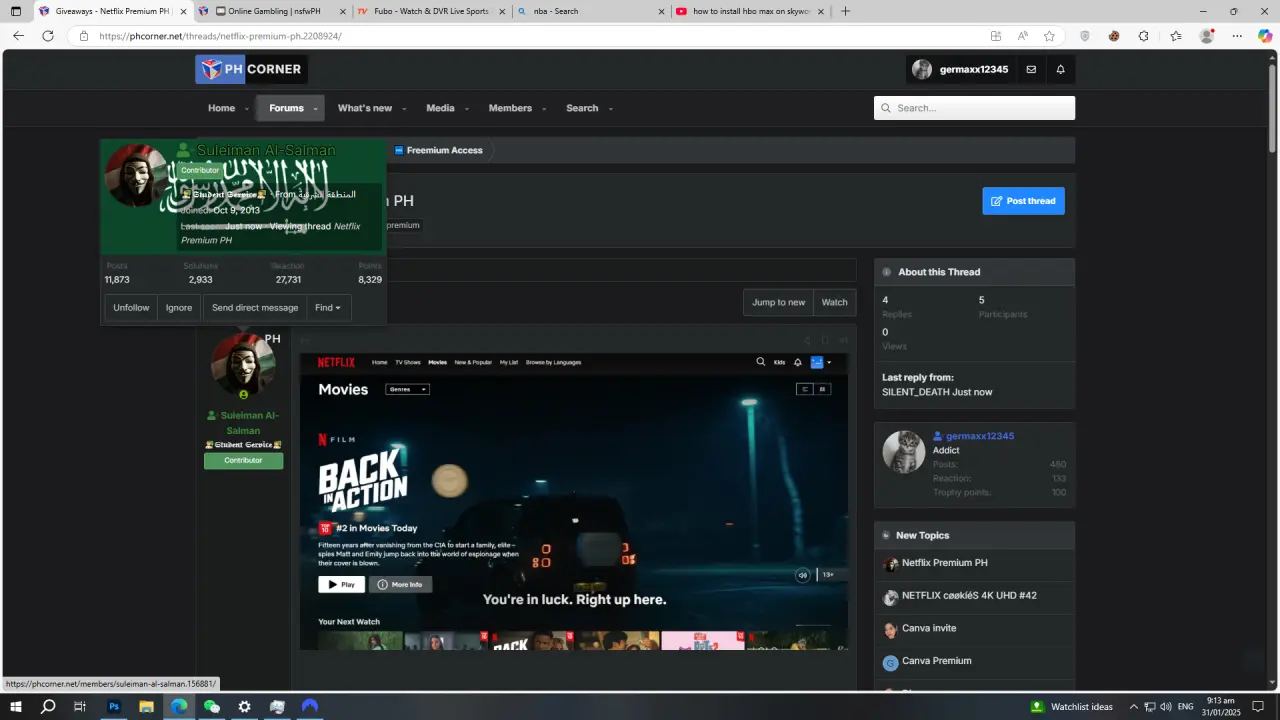The height and width of the screenshot is (720, 1280).
Task: Open the inbox envelope icon
Action: click(1031, 70)
